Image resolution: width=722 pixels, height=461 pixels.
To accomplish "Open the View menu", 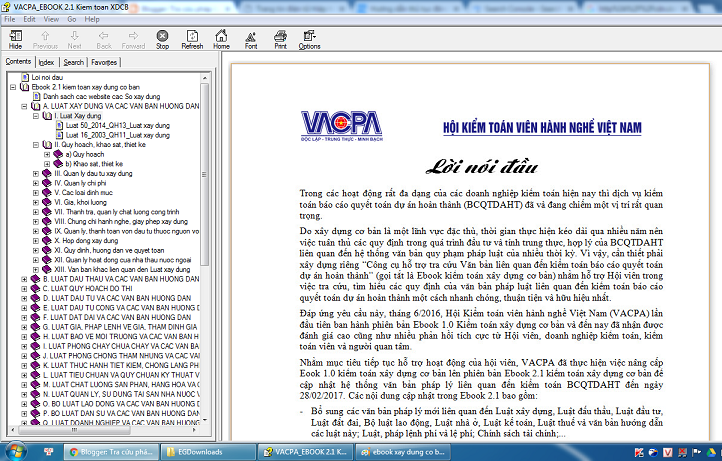I will 51,19.
